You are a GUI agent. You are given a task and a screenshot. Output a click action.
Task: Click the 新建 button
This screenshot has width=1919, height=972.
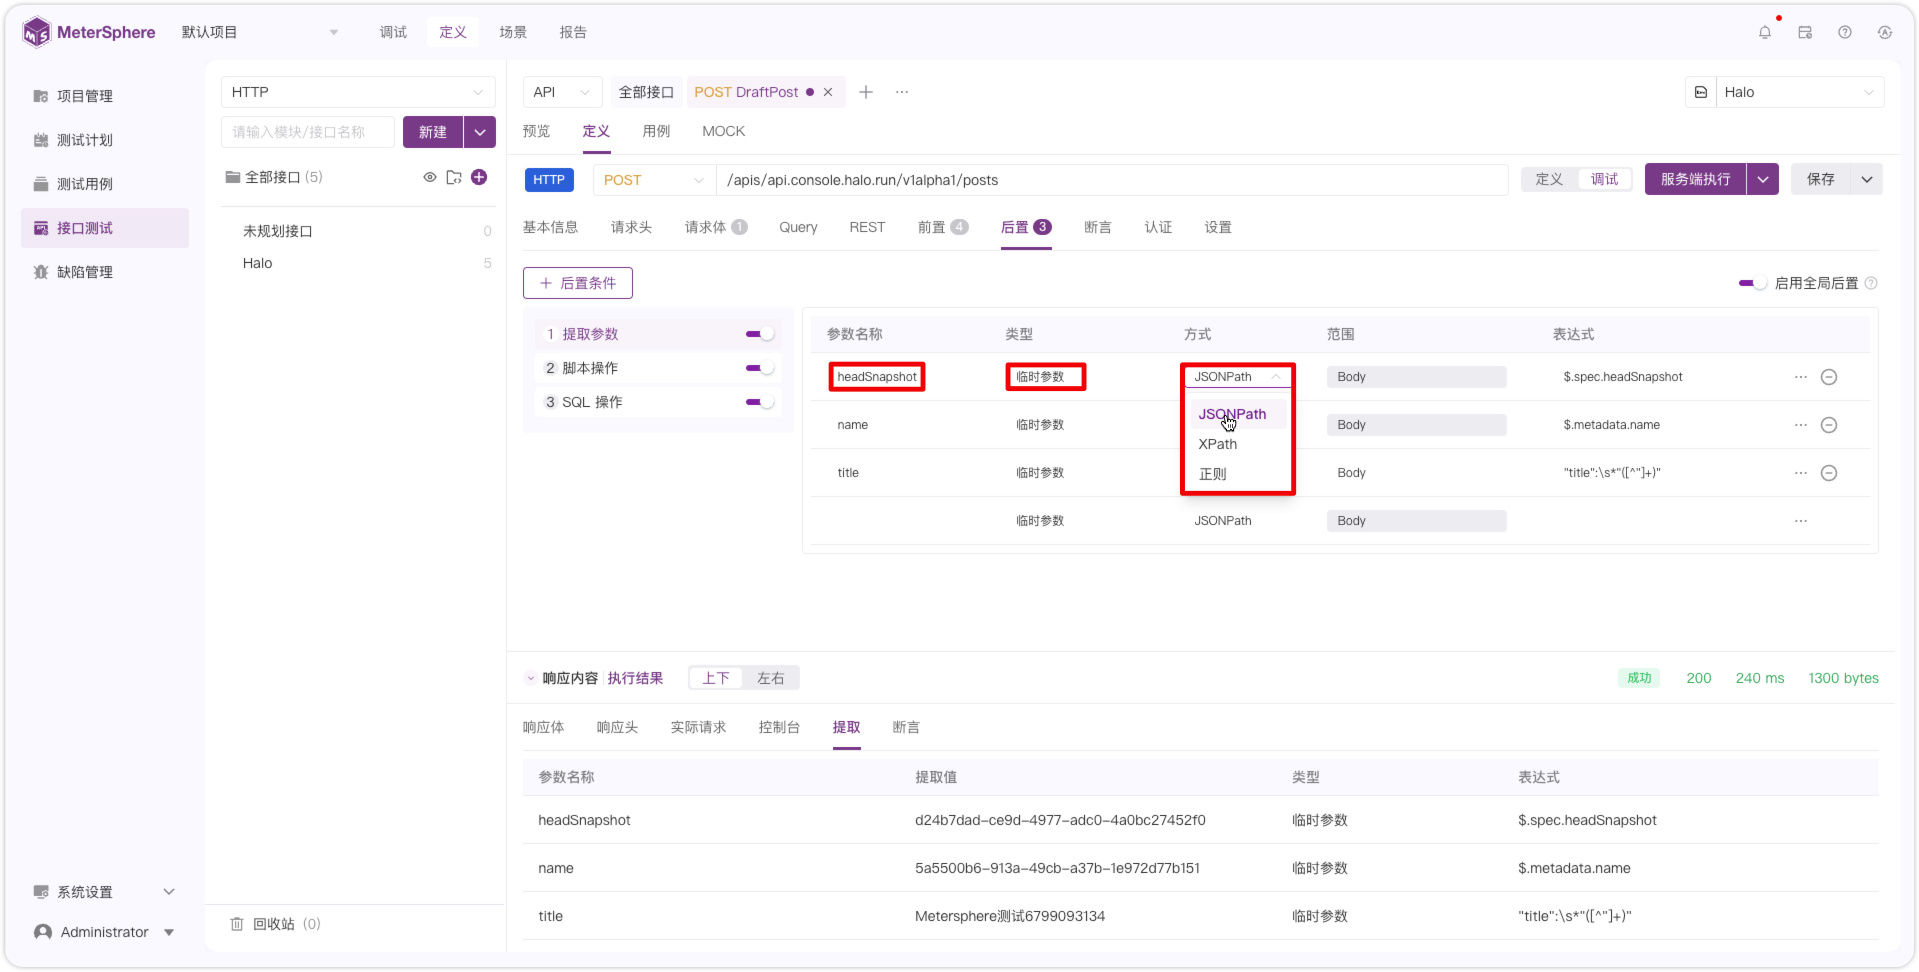pyautogui.click(x=433, y=132)
